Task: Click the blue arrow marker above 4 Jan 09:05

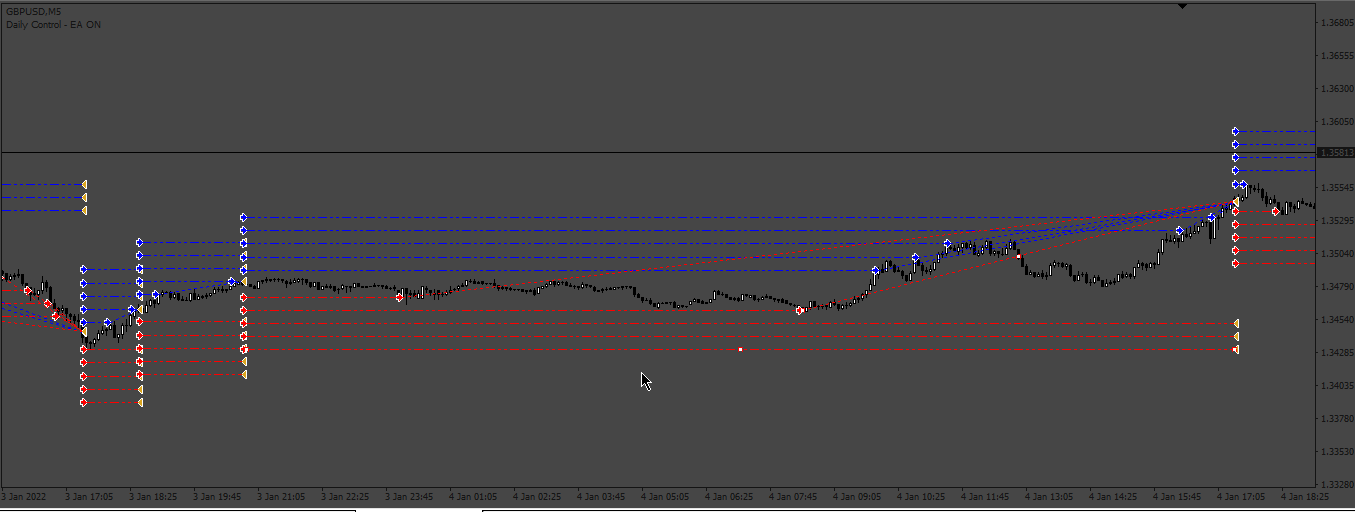Action: point(875,270)
